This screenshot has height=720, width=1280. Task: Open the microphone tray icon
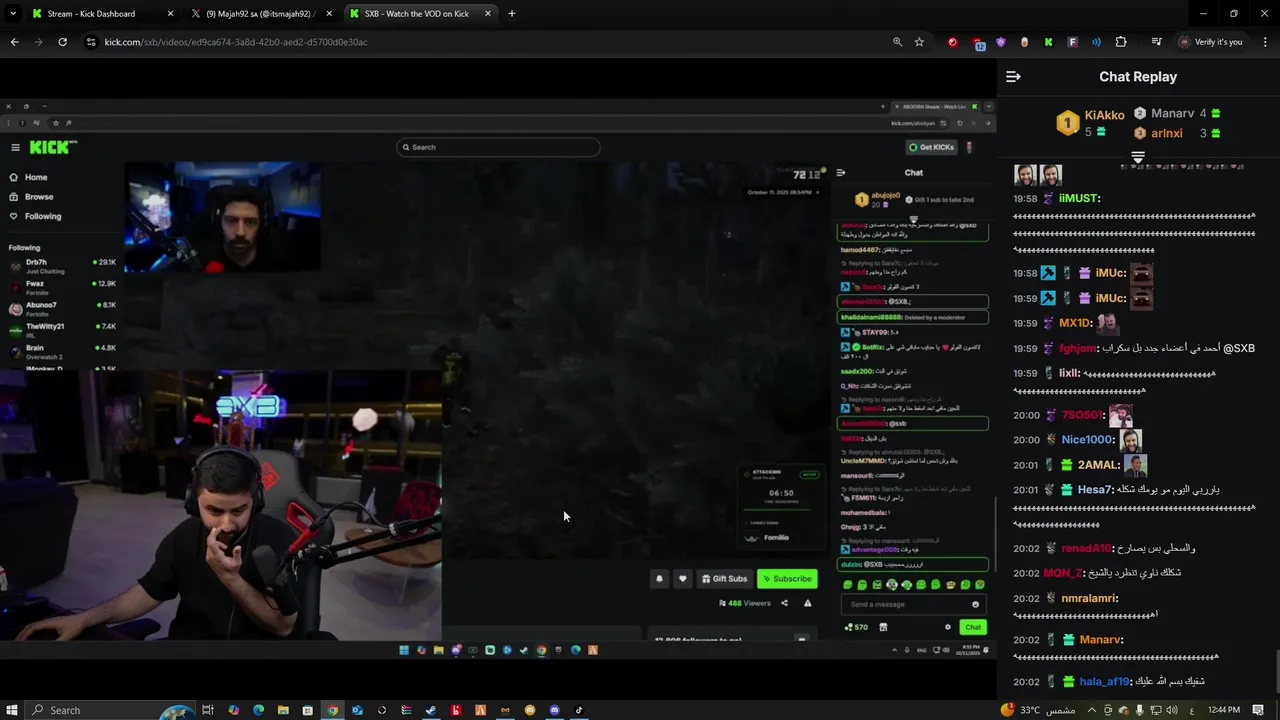1139,710
